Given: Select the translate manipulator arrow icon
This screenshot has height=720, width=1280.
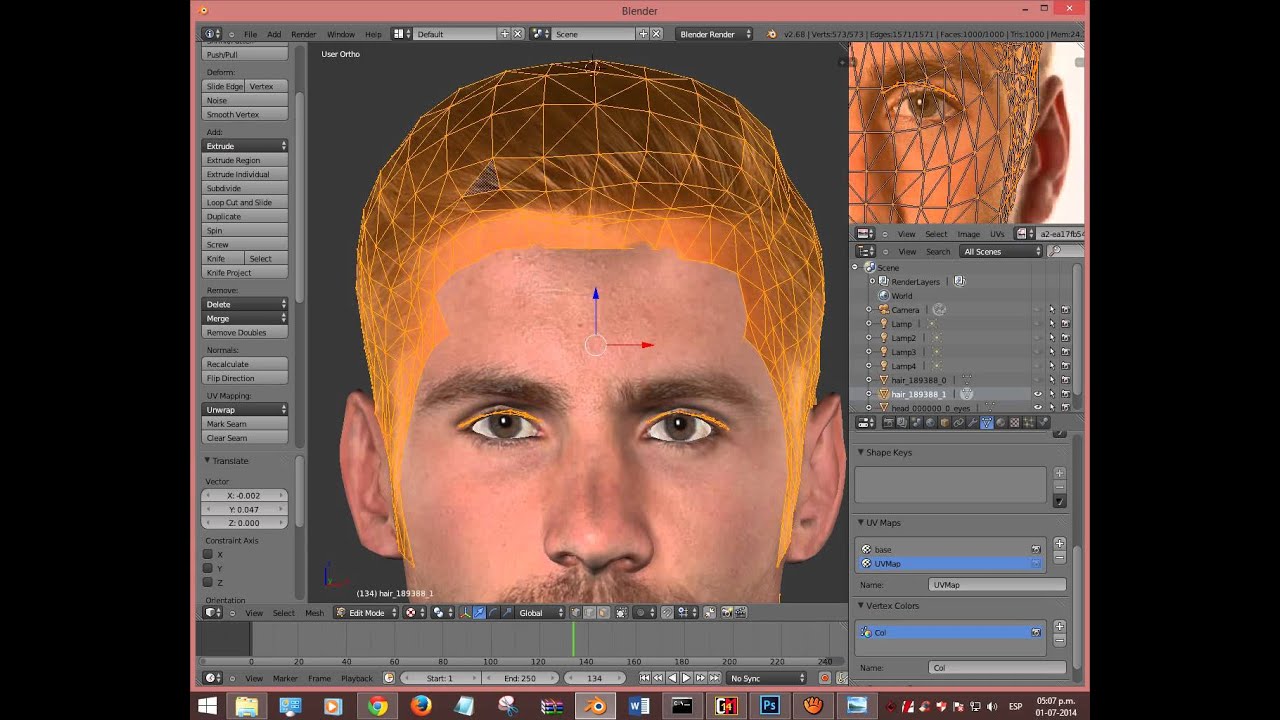Looking at the screenshot, I should (479, 612).
